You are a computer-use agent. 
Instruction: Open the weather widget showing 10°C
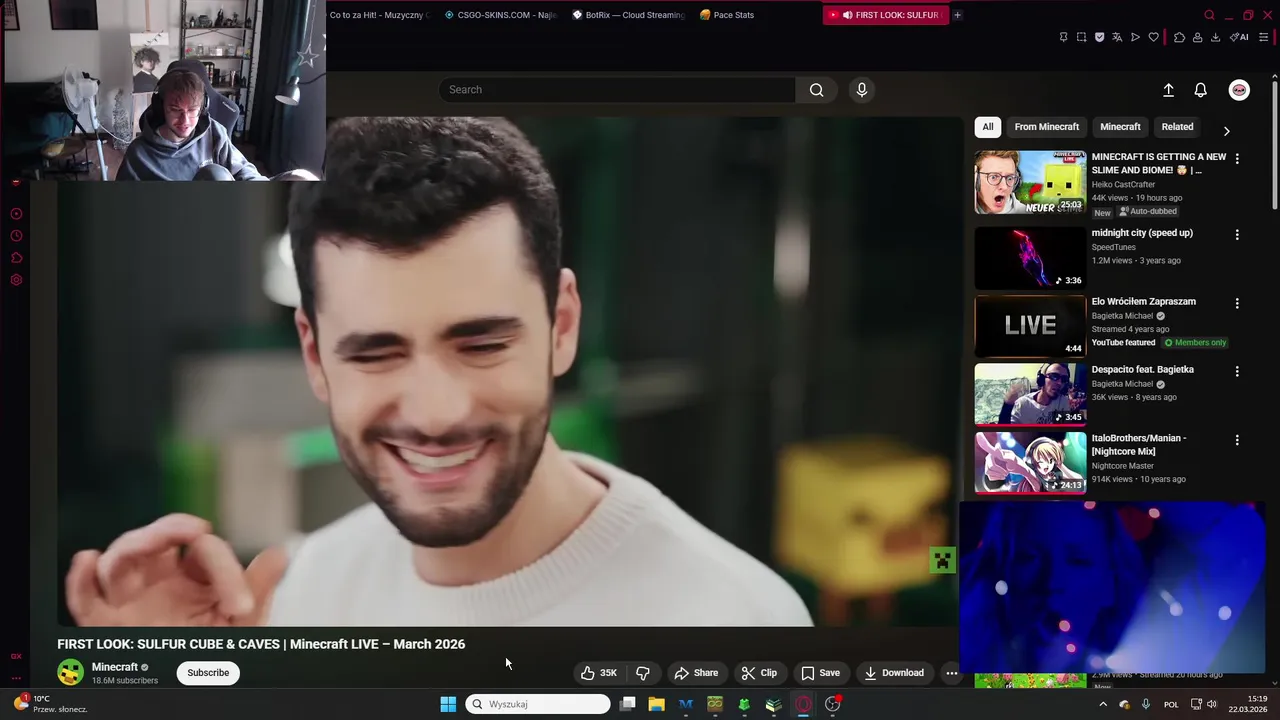pyautogui.click(x=50, y=704)
